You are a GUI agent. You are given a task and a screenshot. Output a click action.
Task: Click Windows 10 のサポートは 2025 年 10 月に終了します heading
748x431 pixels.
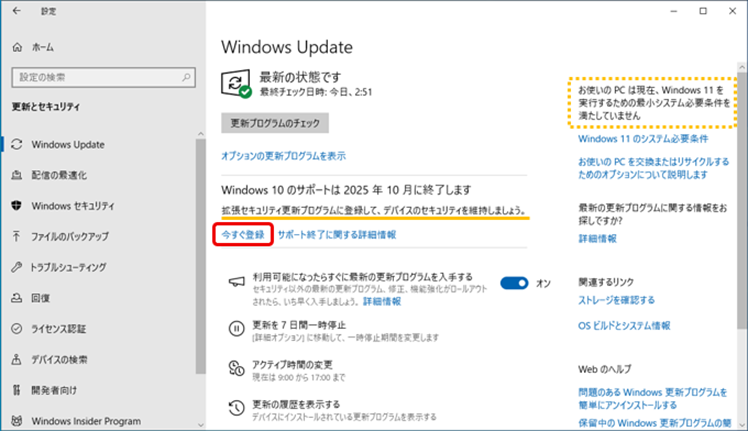346,189
